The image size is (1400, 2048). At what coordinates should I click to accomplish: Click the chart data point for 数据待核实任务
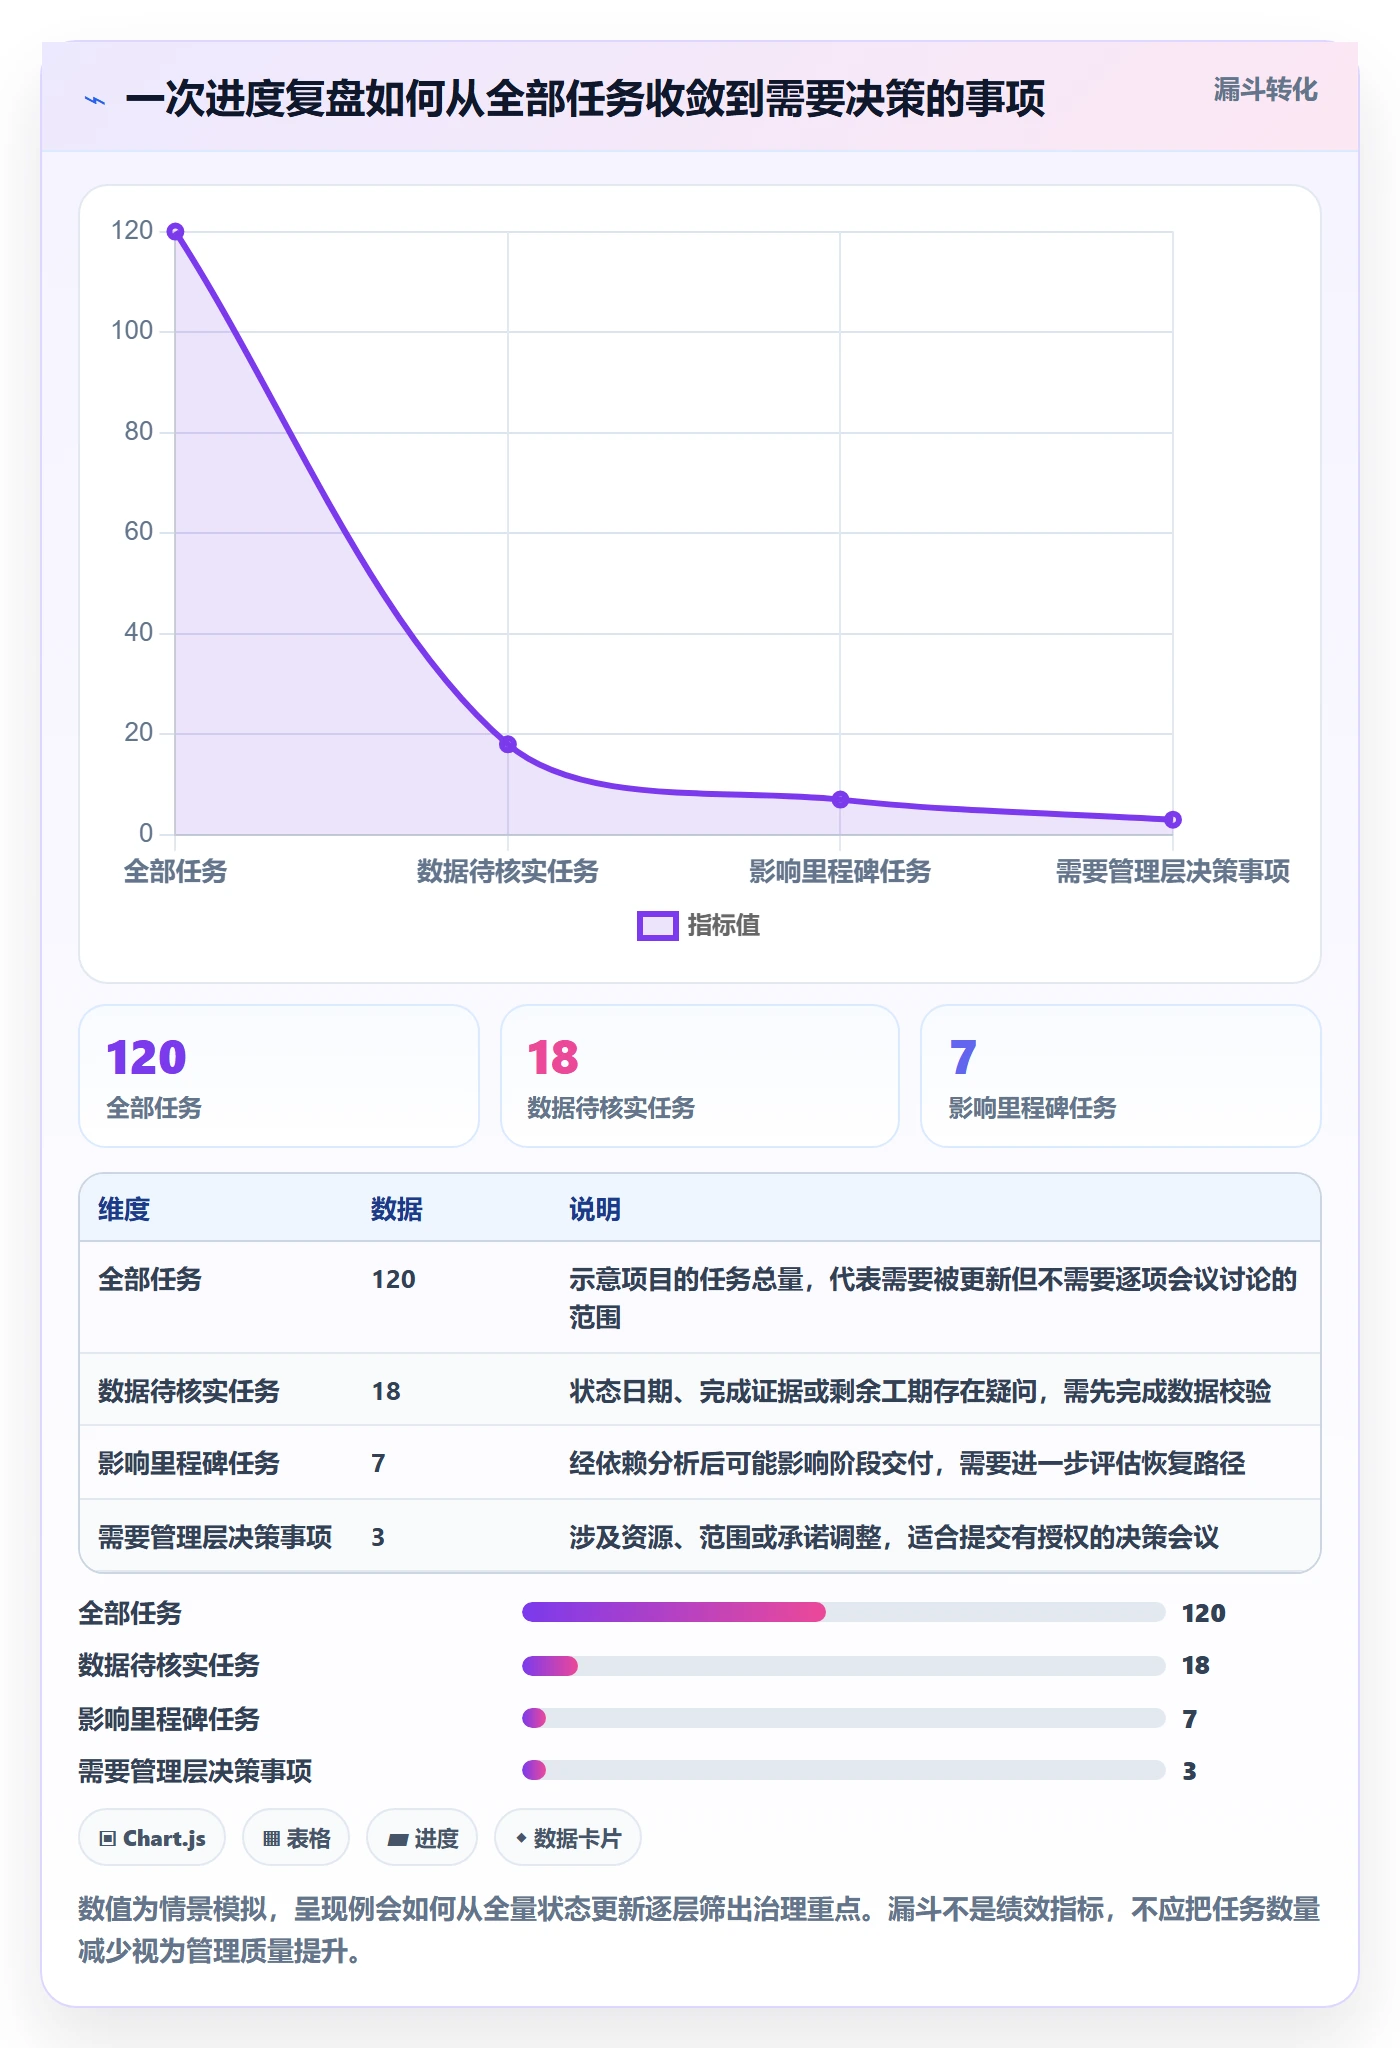(x=508, y=744)
